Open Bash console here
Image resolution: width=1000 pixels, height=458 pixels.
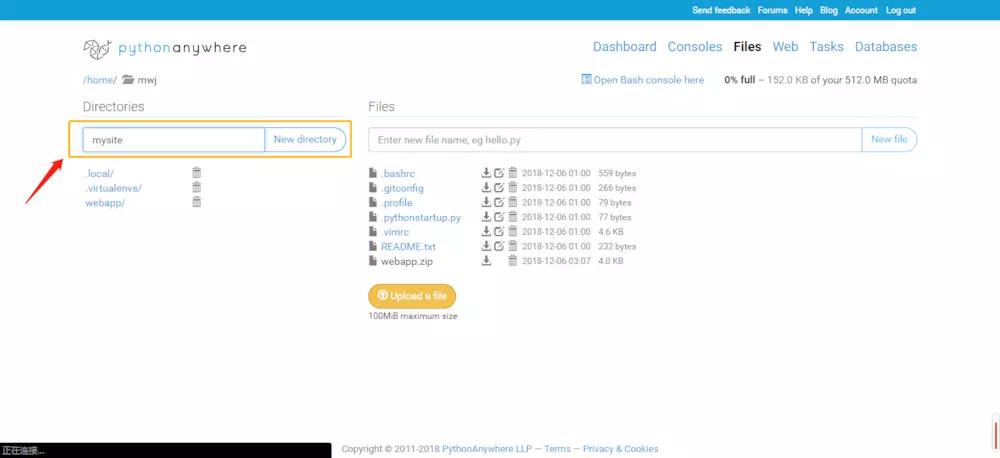[x=643, y=80]
